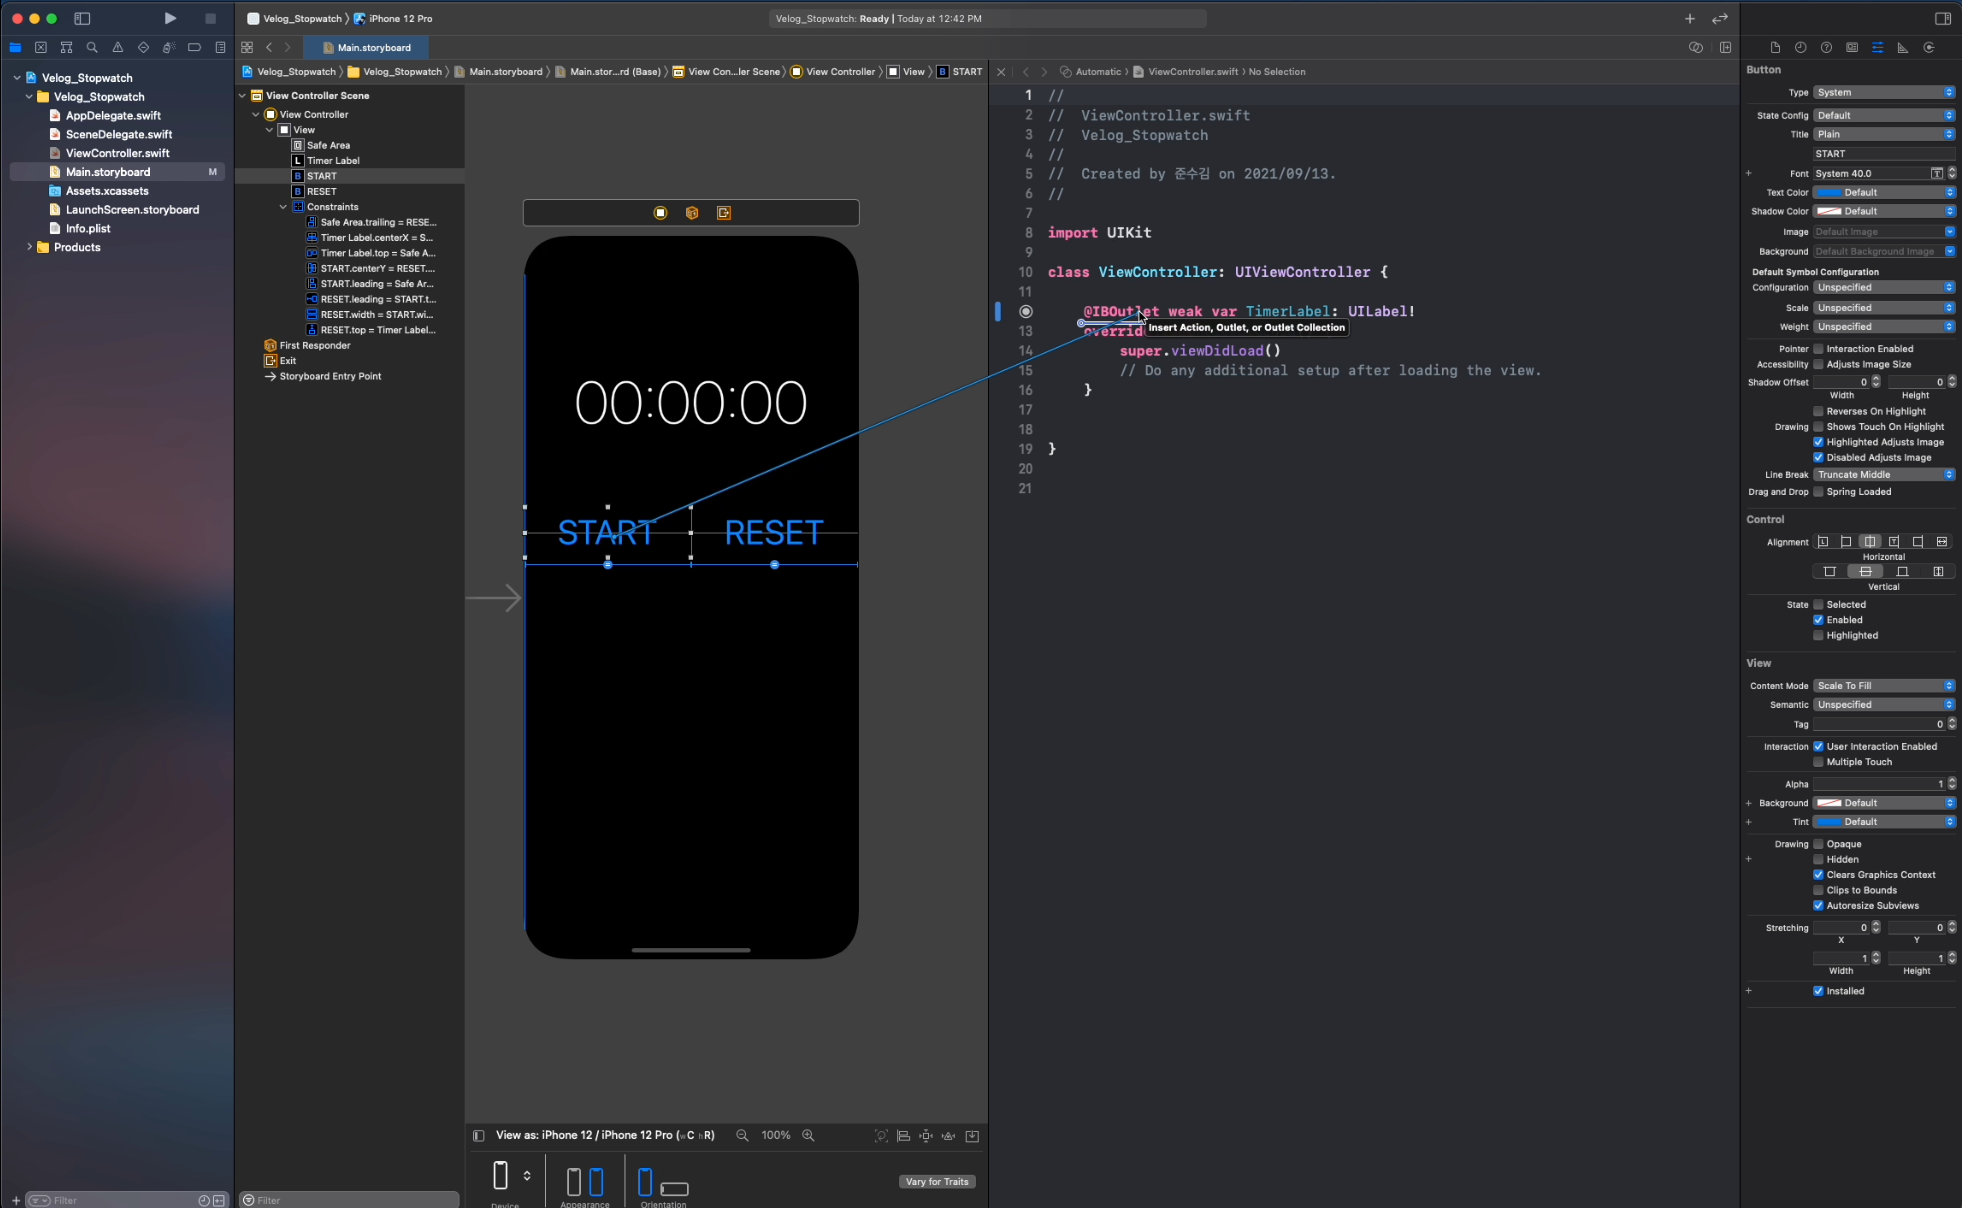Toggle the Shows Touch On Highlight checkbox
Viewport: 1962px width, 1208px height.
coord(1818,427)
